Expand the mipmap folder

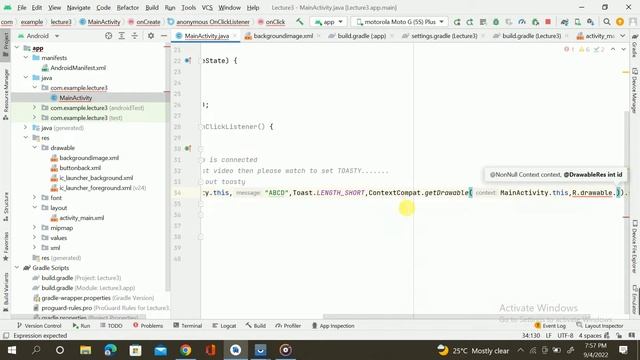click(x=35, y=228)
